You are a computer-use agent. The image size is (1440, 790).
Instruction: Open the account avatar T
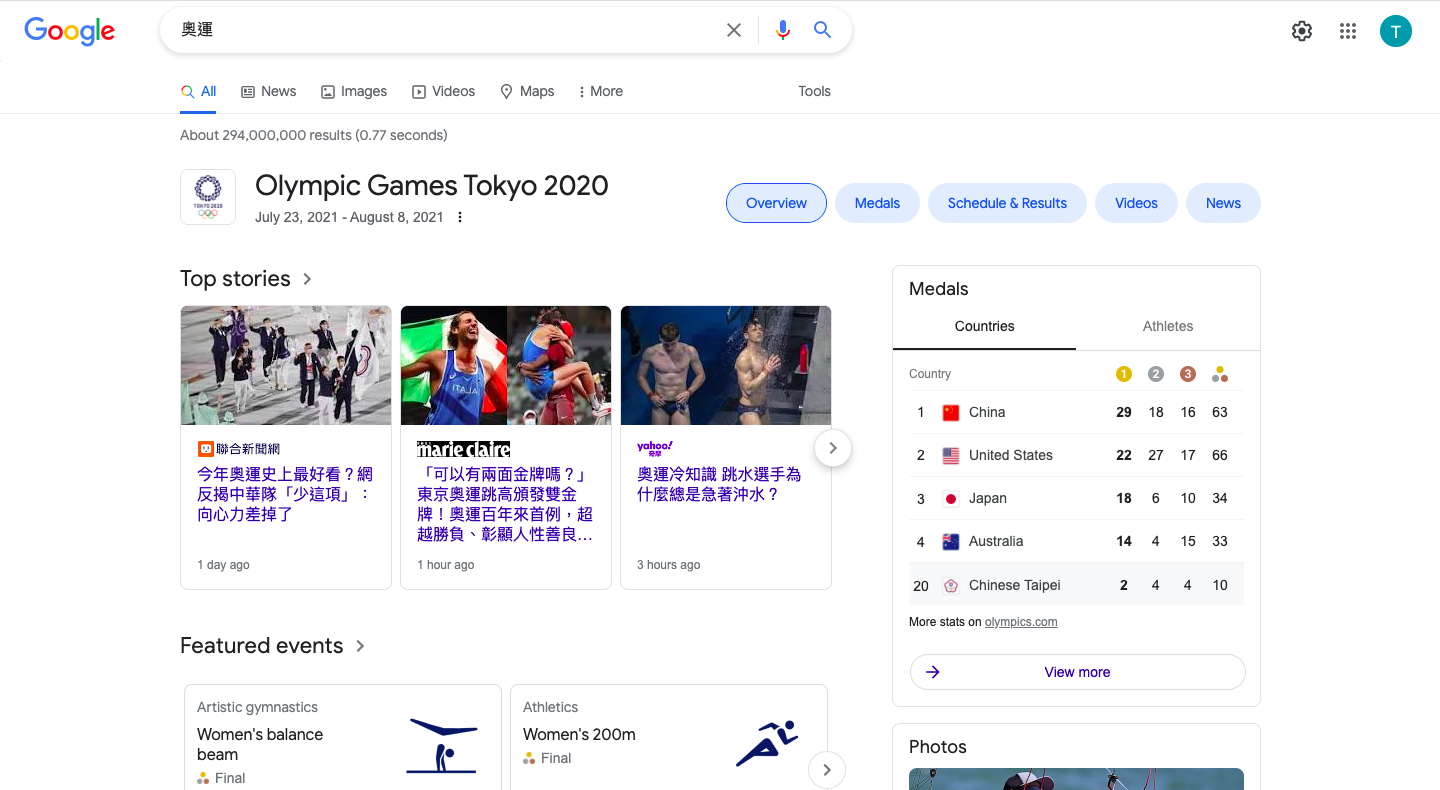click(1396, 31)
